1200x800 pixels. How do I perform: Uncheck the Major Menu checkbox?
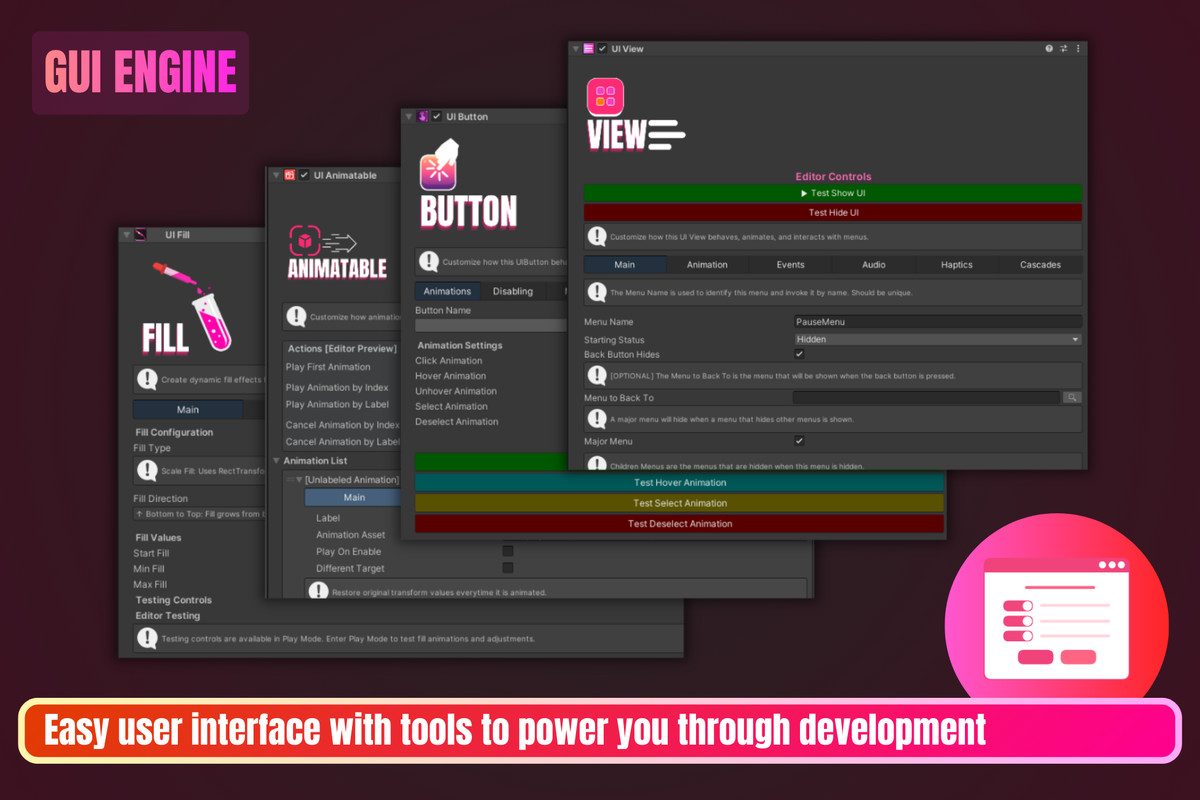(799, 441)
